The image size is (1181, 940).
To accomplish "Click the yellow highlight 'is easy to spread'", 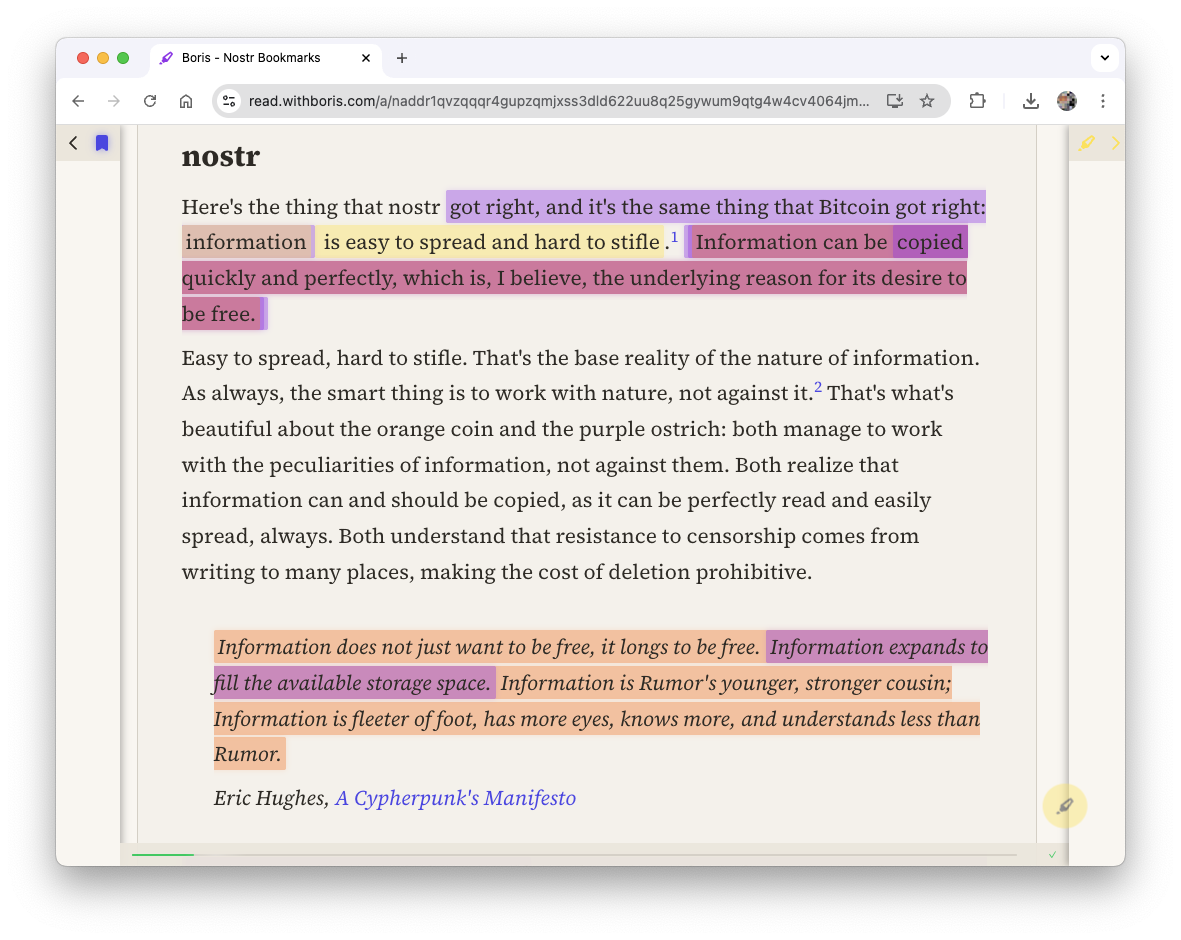I will point(491,242).
